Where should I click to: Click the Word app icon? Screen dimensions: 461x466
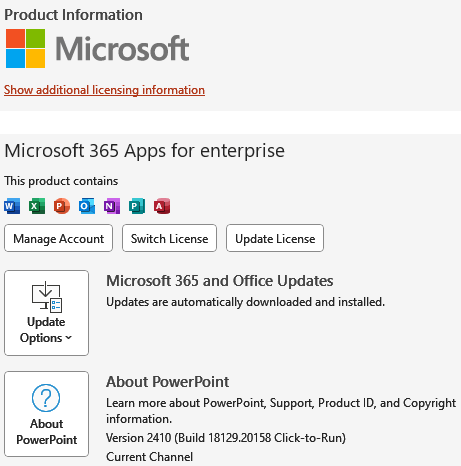(x=12, y=206)
